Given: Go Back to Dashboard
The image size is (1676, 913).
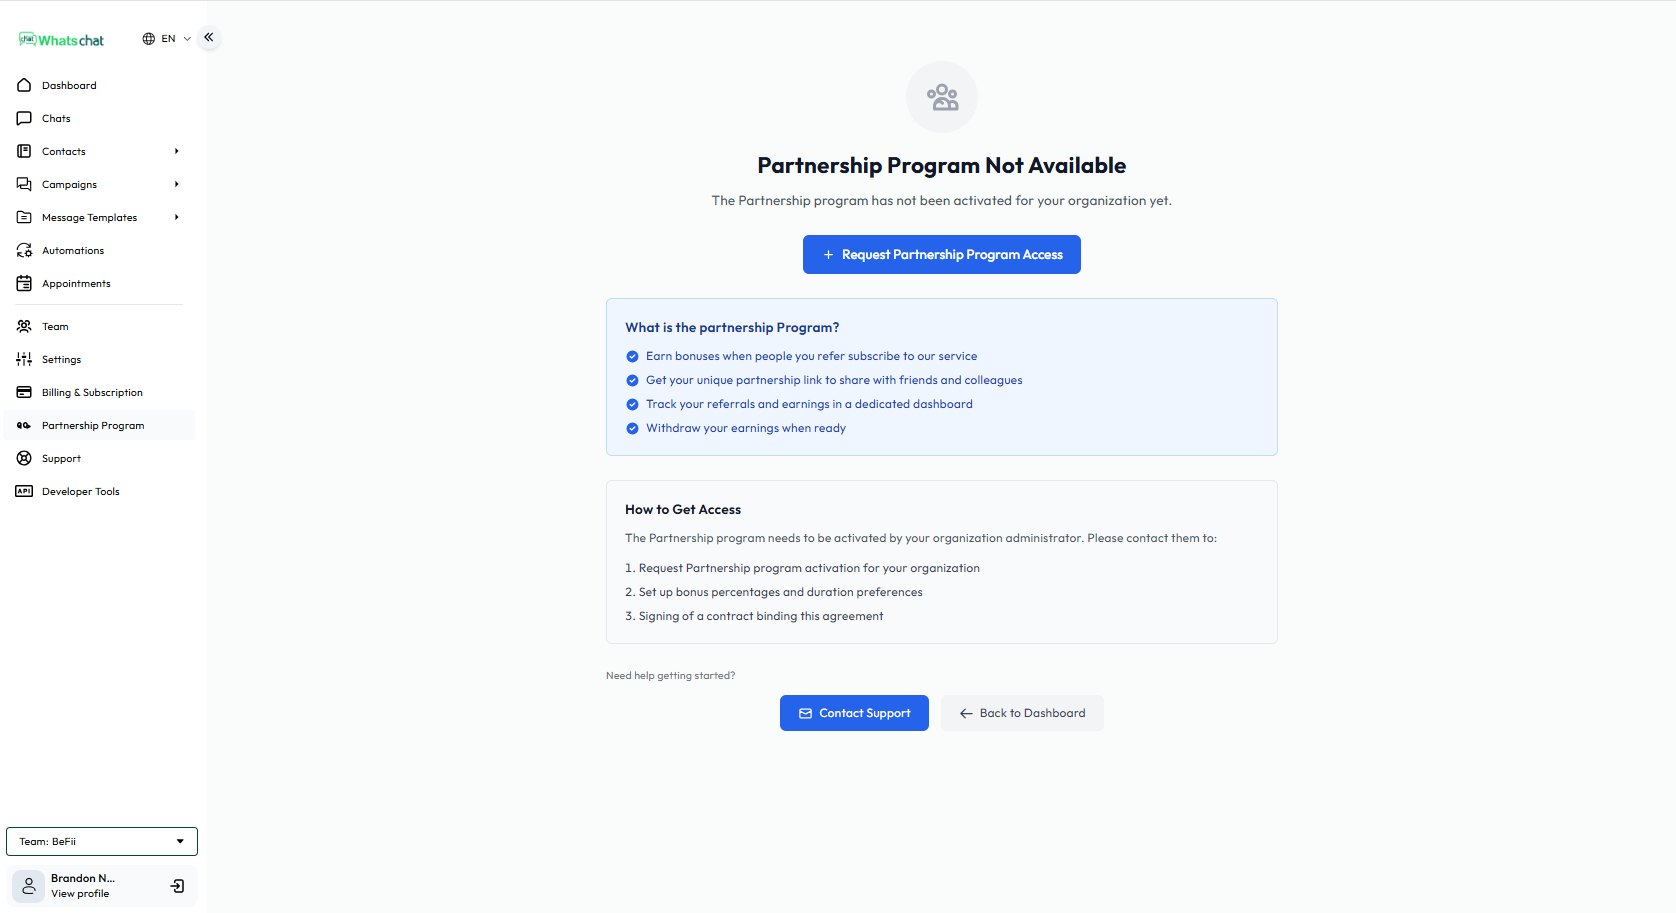Looking at the screenshot, I should point(1022,713).
